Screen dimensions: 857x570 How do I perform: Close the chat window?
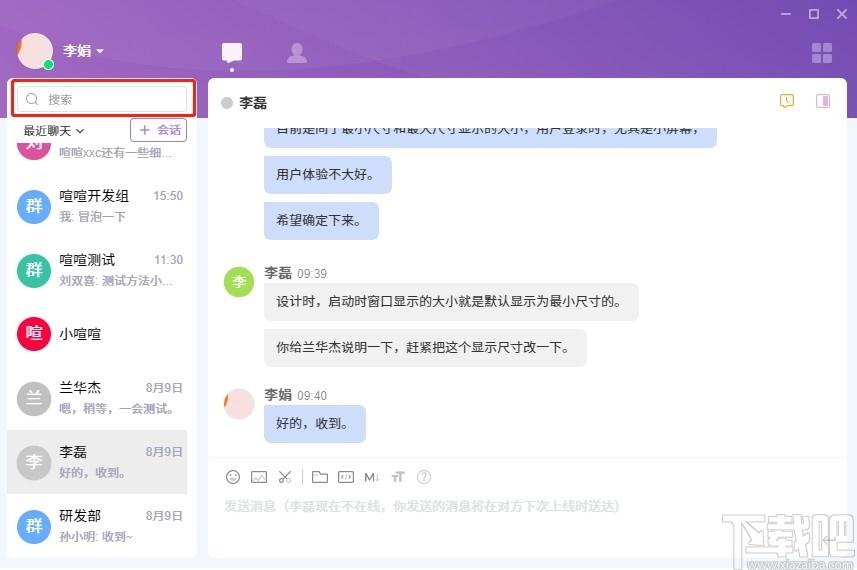pyautogui.click(x=842, y=14)
